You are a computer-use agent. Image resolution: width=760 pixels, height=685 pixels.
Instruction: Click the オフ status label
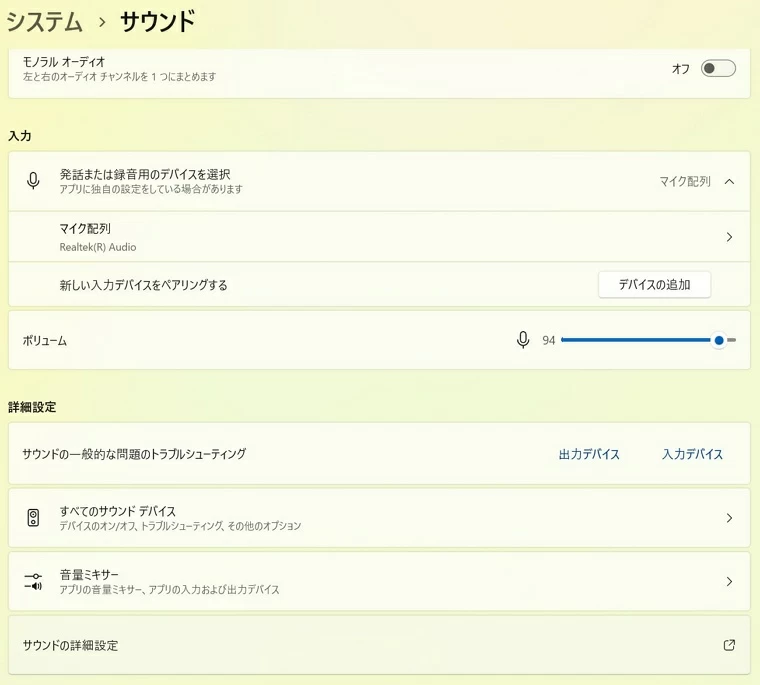(681, 69)
